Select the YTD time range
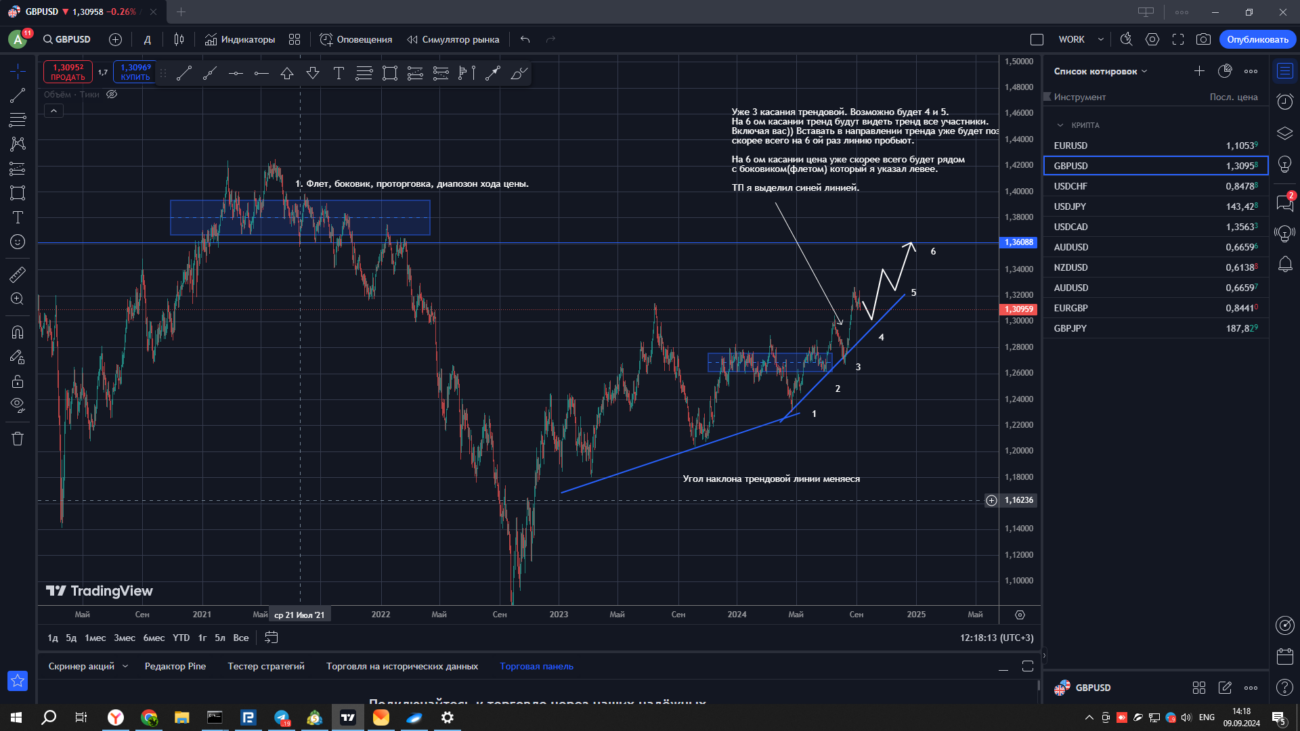This screenshot has width=1300, height=731. [x=181, y=638]
